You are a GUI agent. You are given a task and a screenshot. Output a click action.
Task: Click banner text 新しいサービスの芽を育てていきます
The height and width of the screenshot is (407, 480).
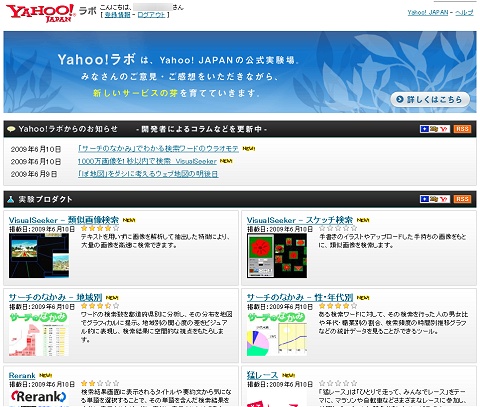[176, 93]
